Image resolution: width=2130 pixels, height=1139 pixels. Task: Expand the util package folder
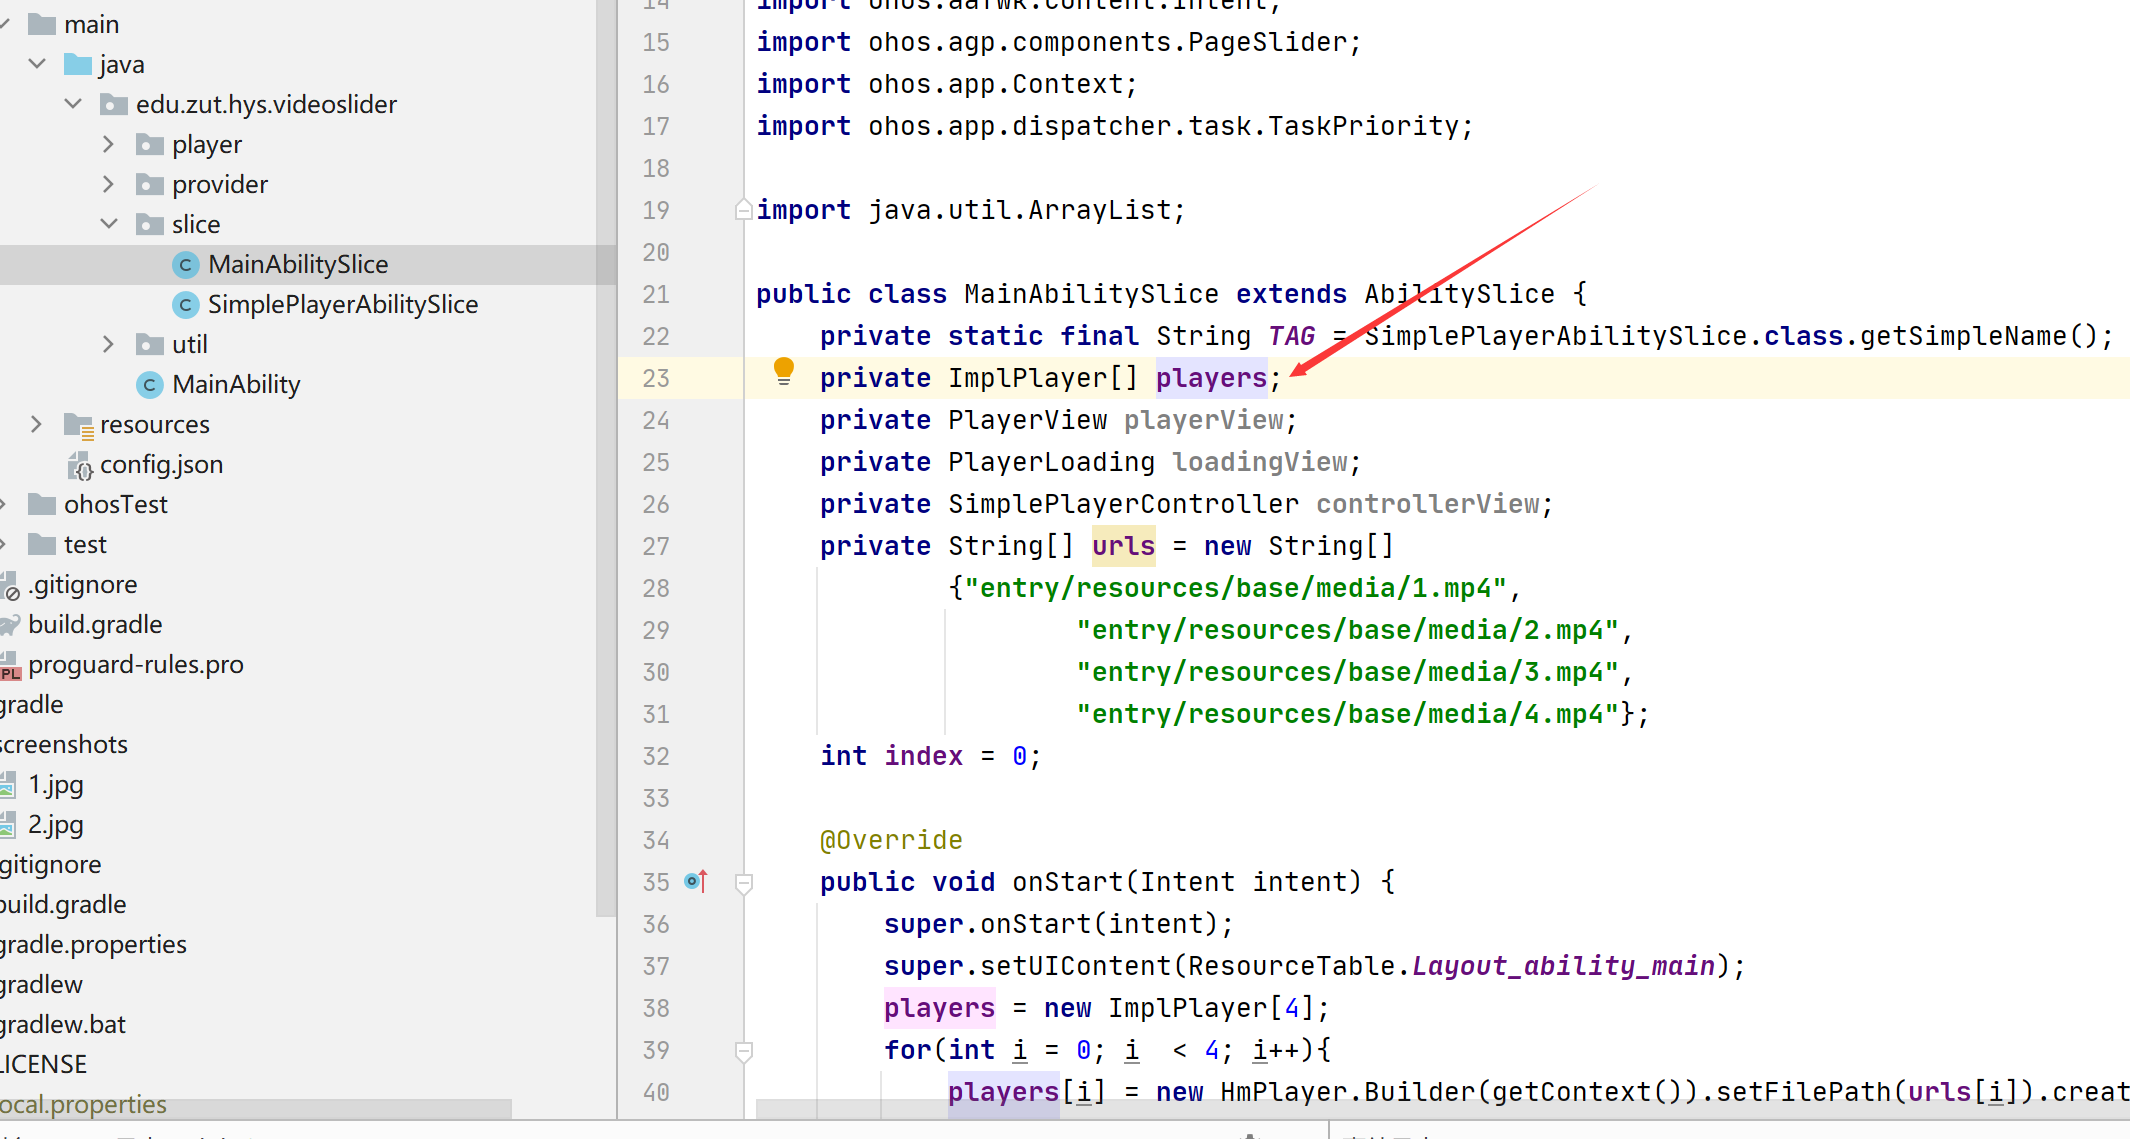108,344
